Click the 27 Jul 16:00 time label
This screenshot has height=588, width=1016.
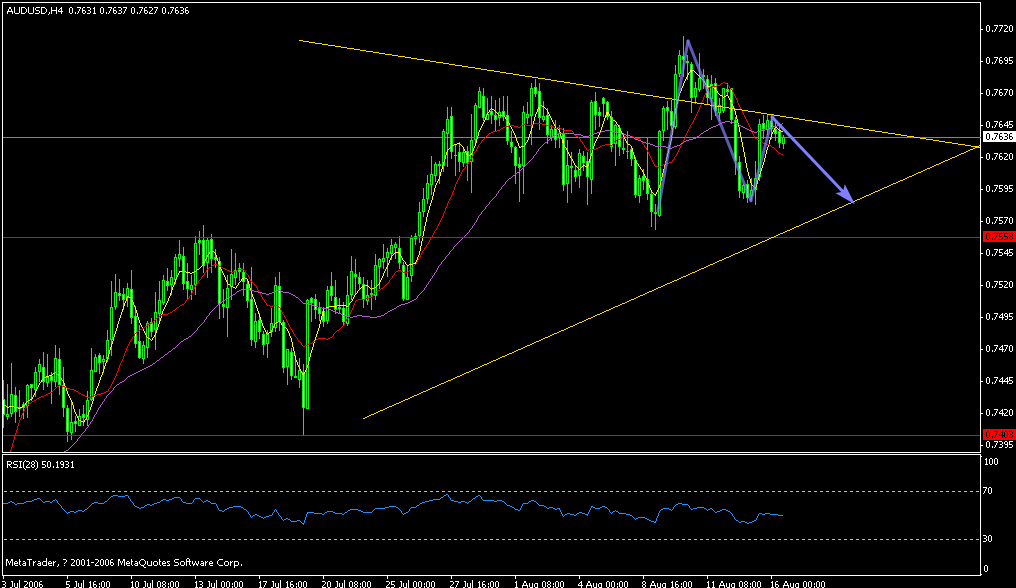pyautogui.click(x=475, y=583)
